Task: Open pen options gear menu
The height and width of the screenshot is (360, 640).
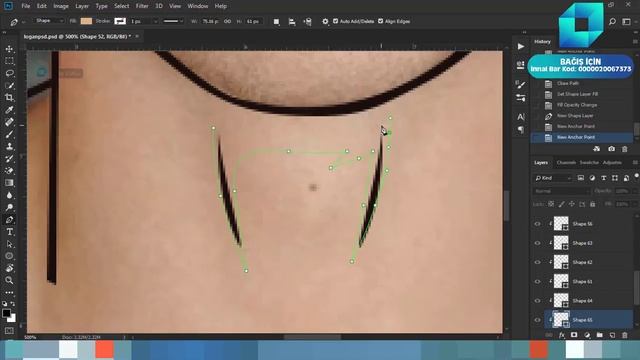Action: click(325, 22)
